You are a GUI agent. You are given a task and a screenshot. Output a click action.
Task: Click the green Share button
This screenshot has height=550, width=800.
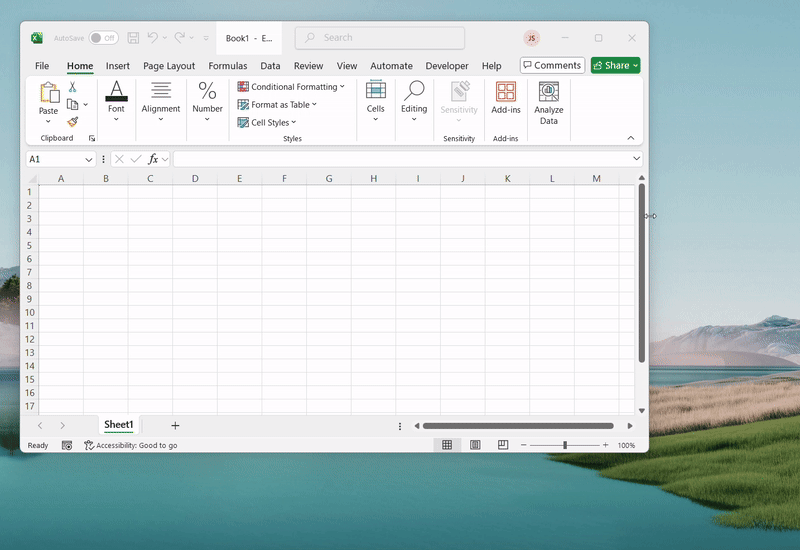pyautogui.click(x=615, y=65)
